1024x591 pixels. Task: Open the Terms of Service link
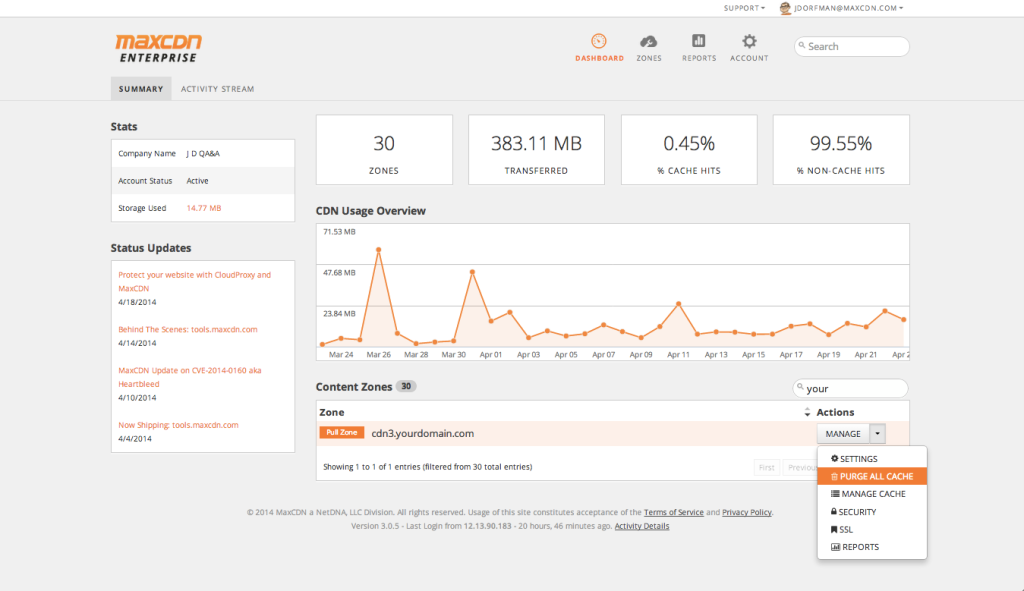[x=673, y=512]
